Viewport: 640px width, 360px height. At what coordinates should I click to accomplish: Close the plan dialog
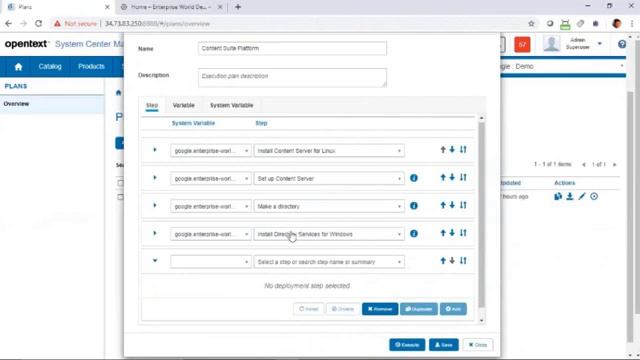coord(478,345)
